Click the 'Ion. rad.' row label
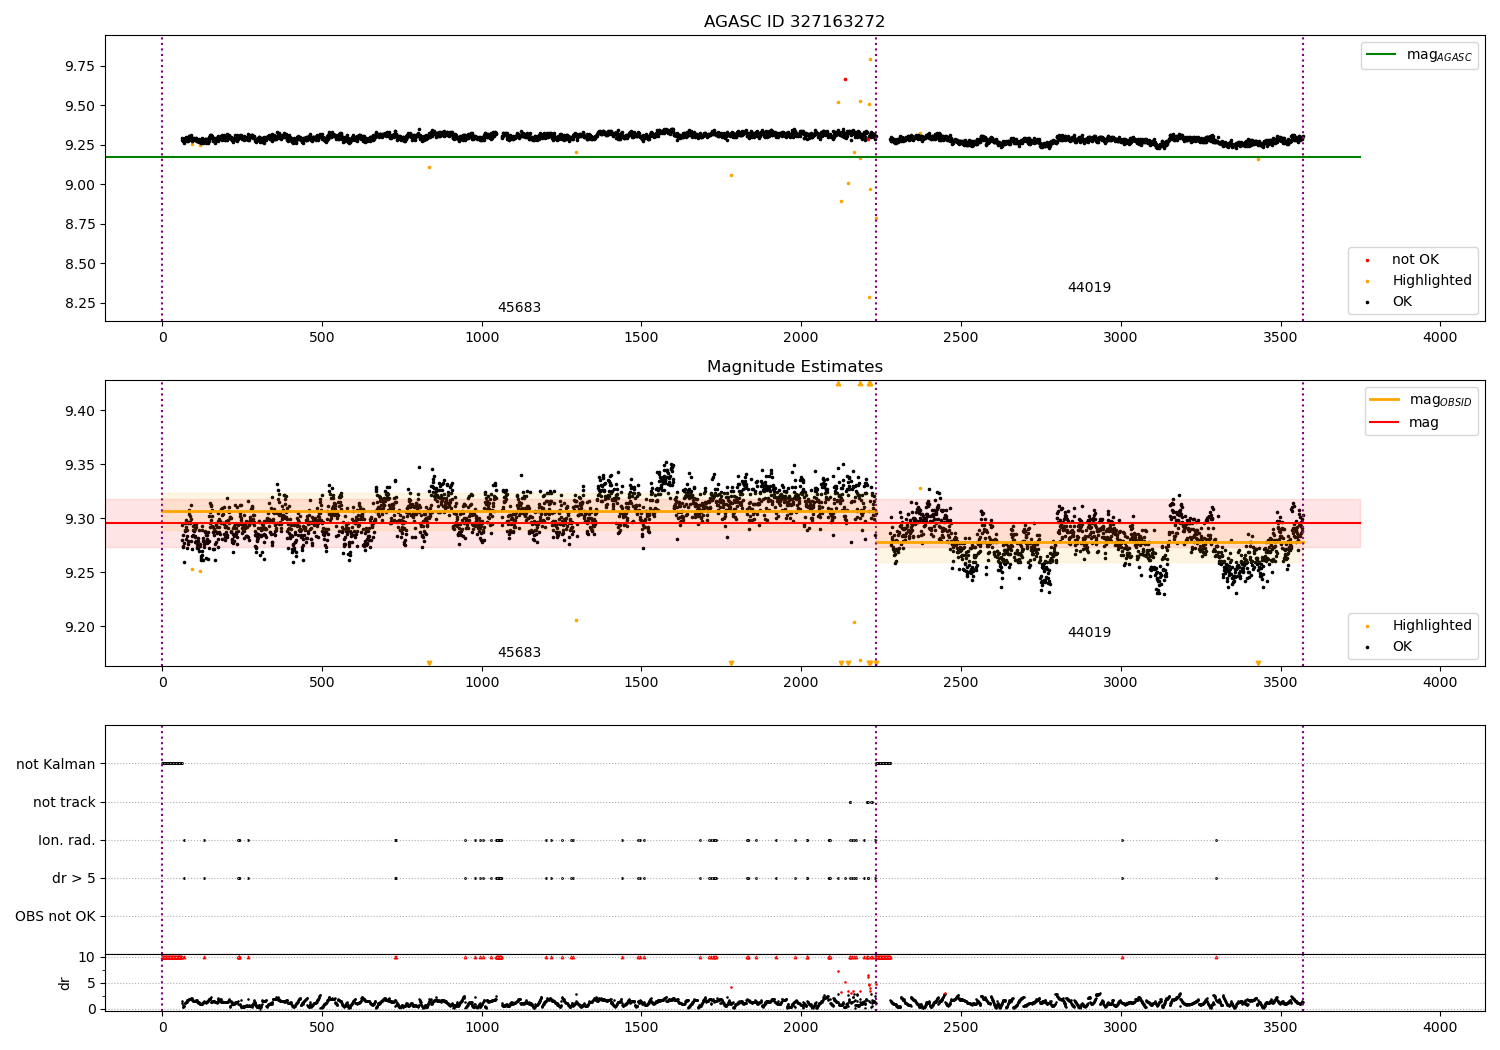The height and width of the screenshot is (1050, 1500). (x=67, y=841)
